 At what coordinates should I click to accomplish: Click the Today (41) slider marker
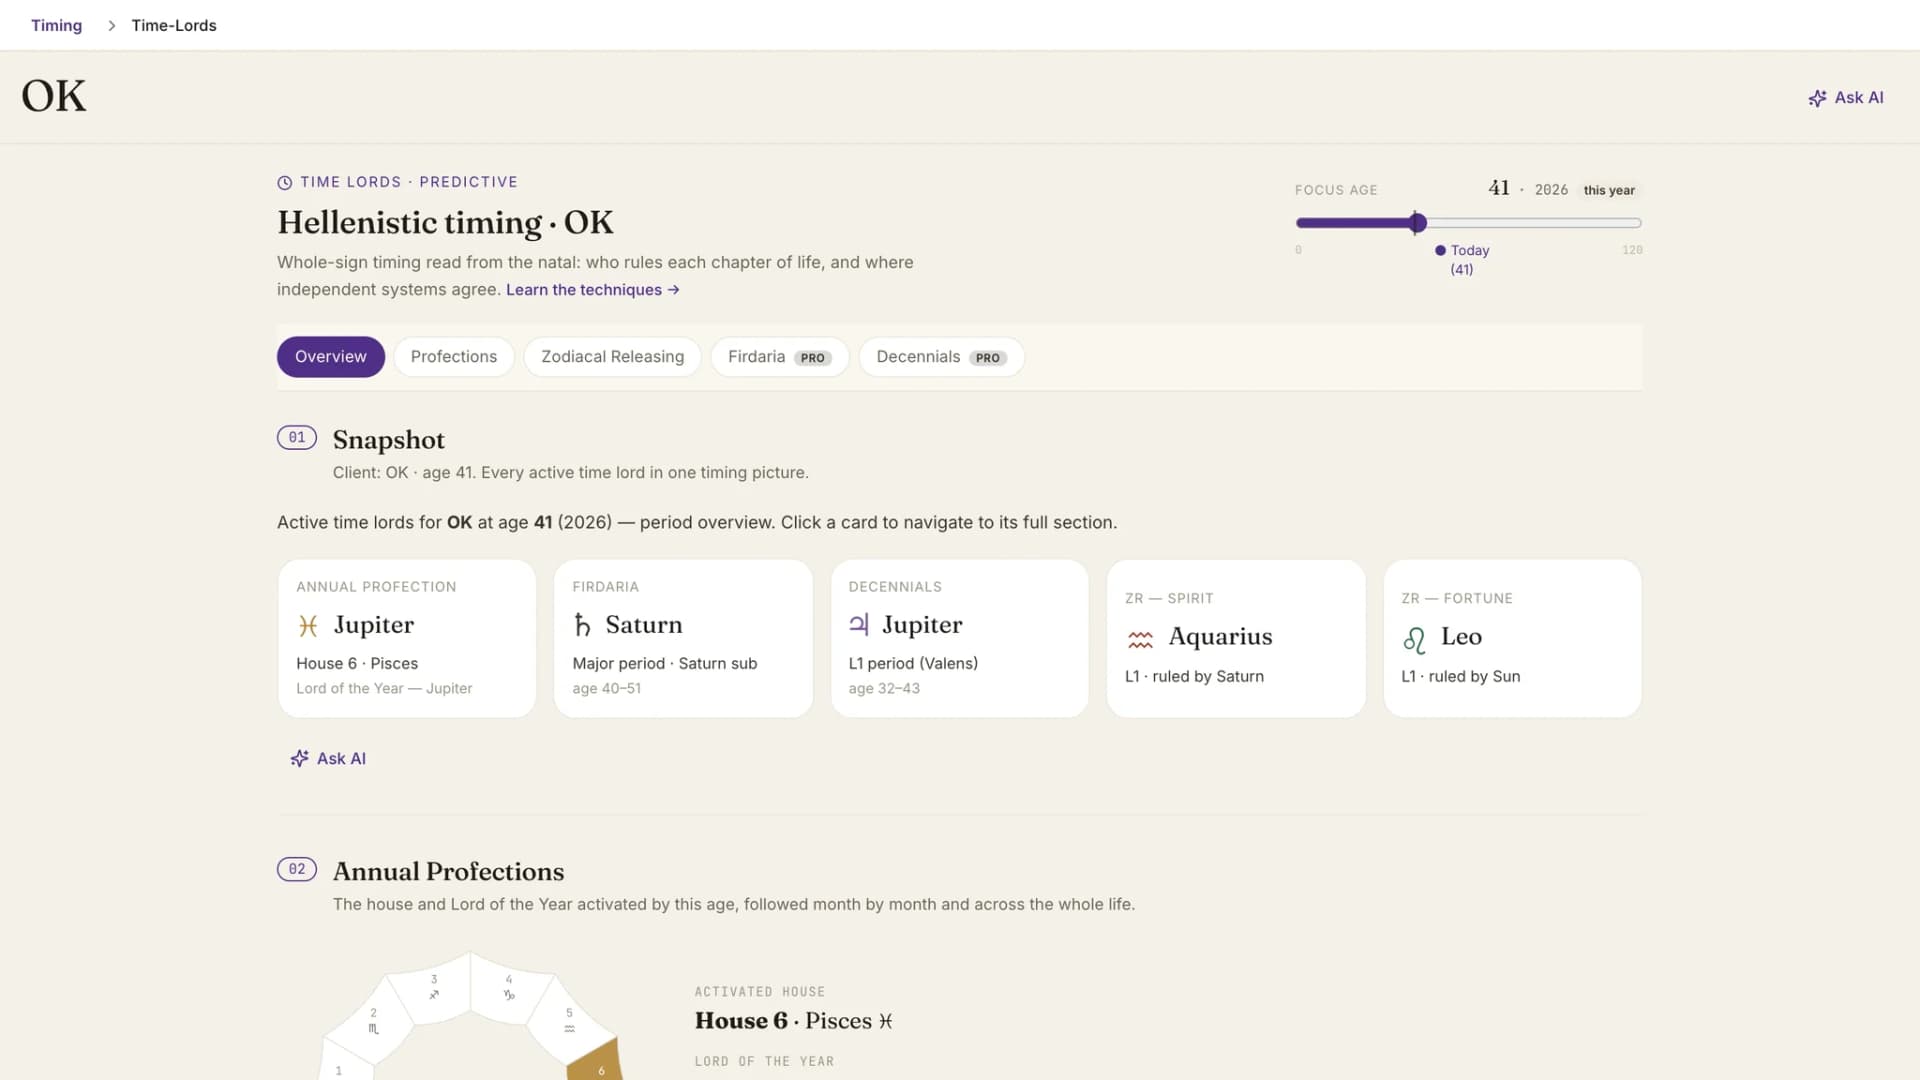pos(1462,259)
